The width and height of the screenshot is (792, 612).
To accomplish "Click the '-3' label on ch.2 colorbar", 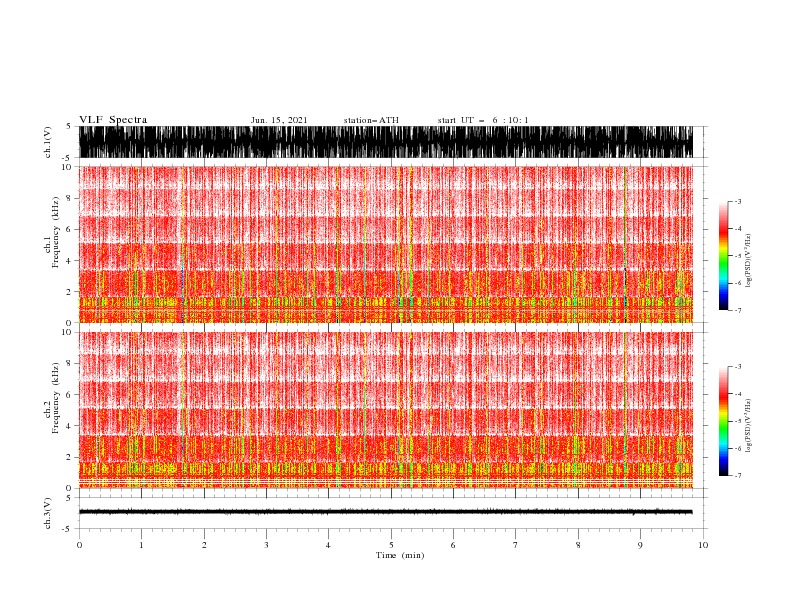I will [x=737, y=367].
